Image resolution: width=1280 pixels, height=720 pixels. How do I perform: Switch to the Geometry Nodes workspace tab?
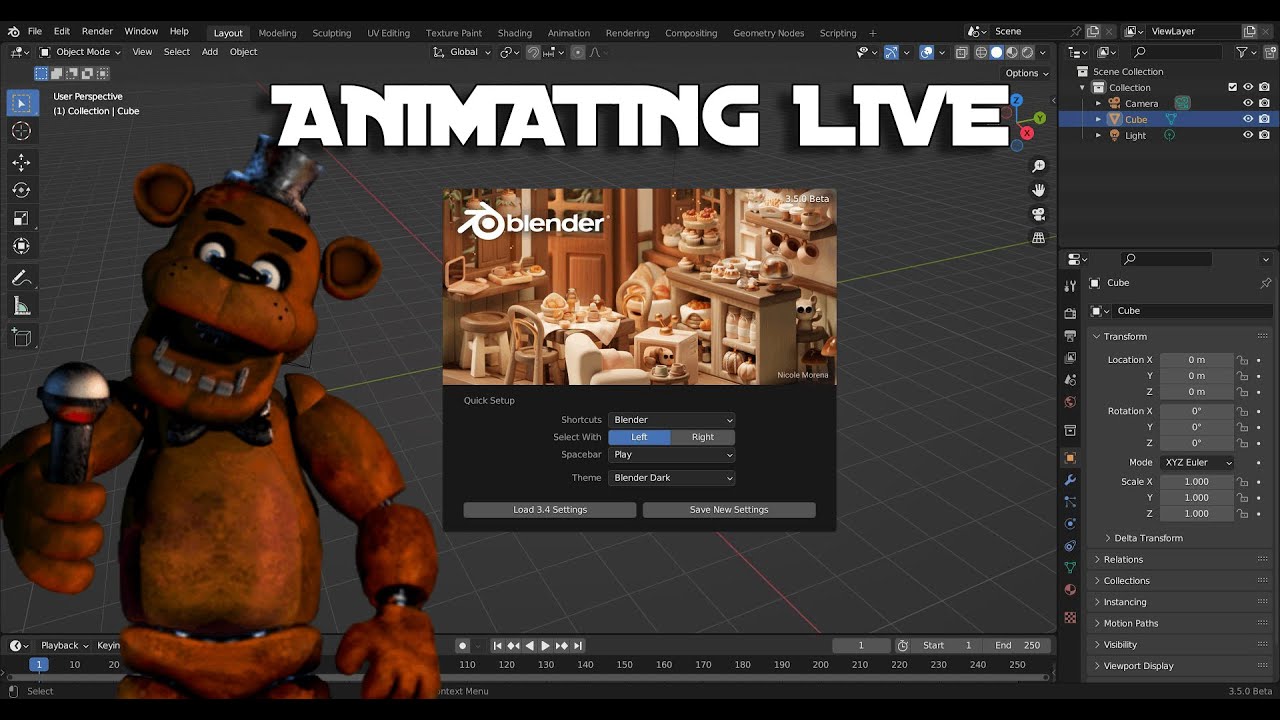768,33
